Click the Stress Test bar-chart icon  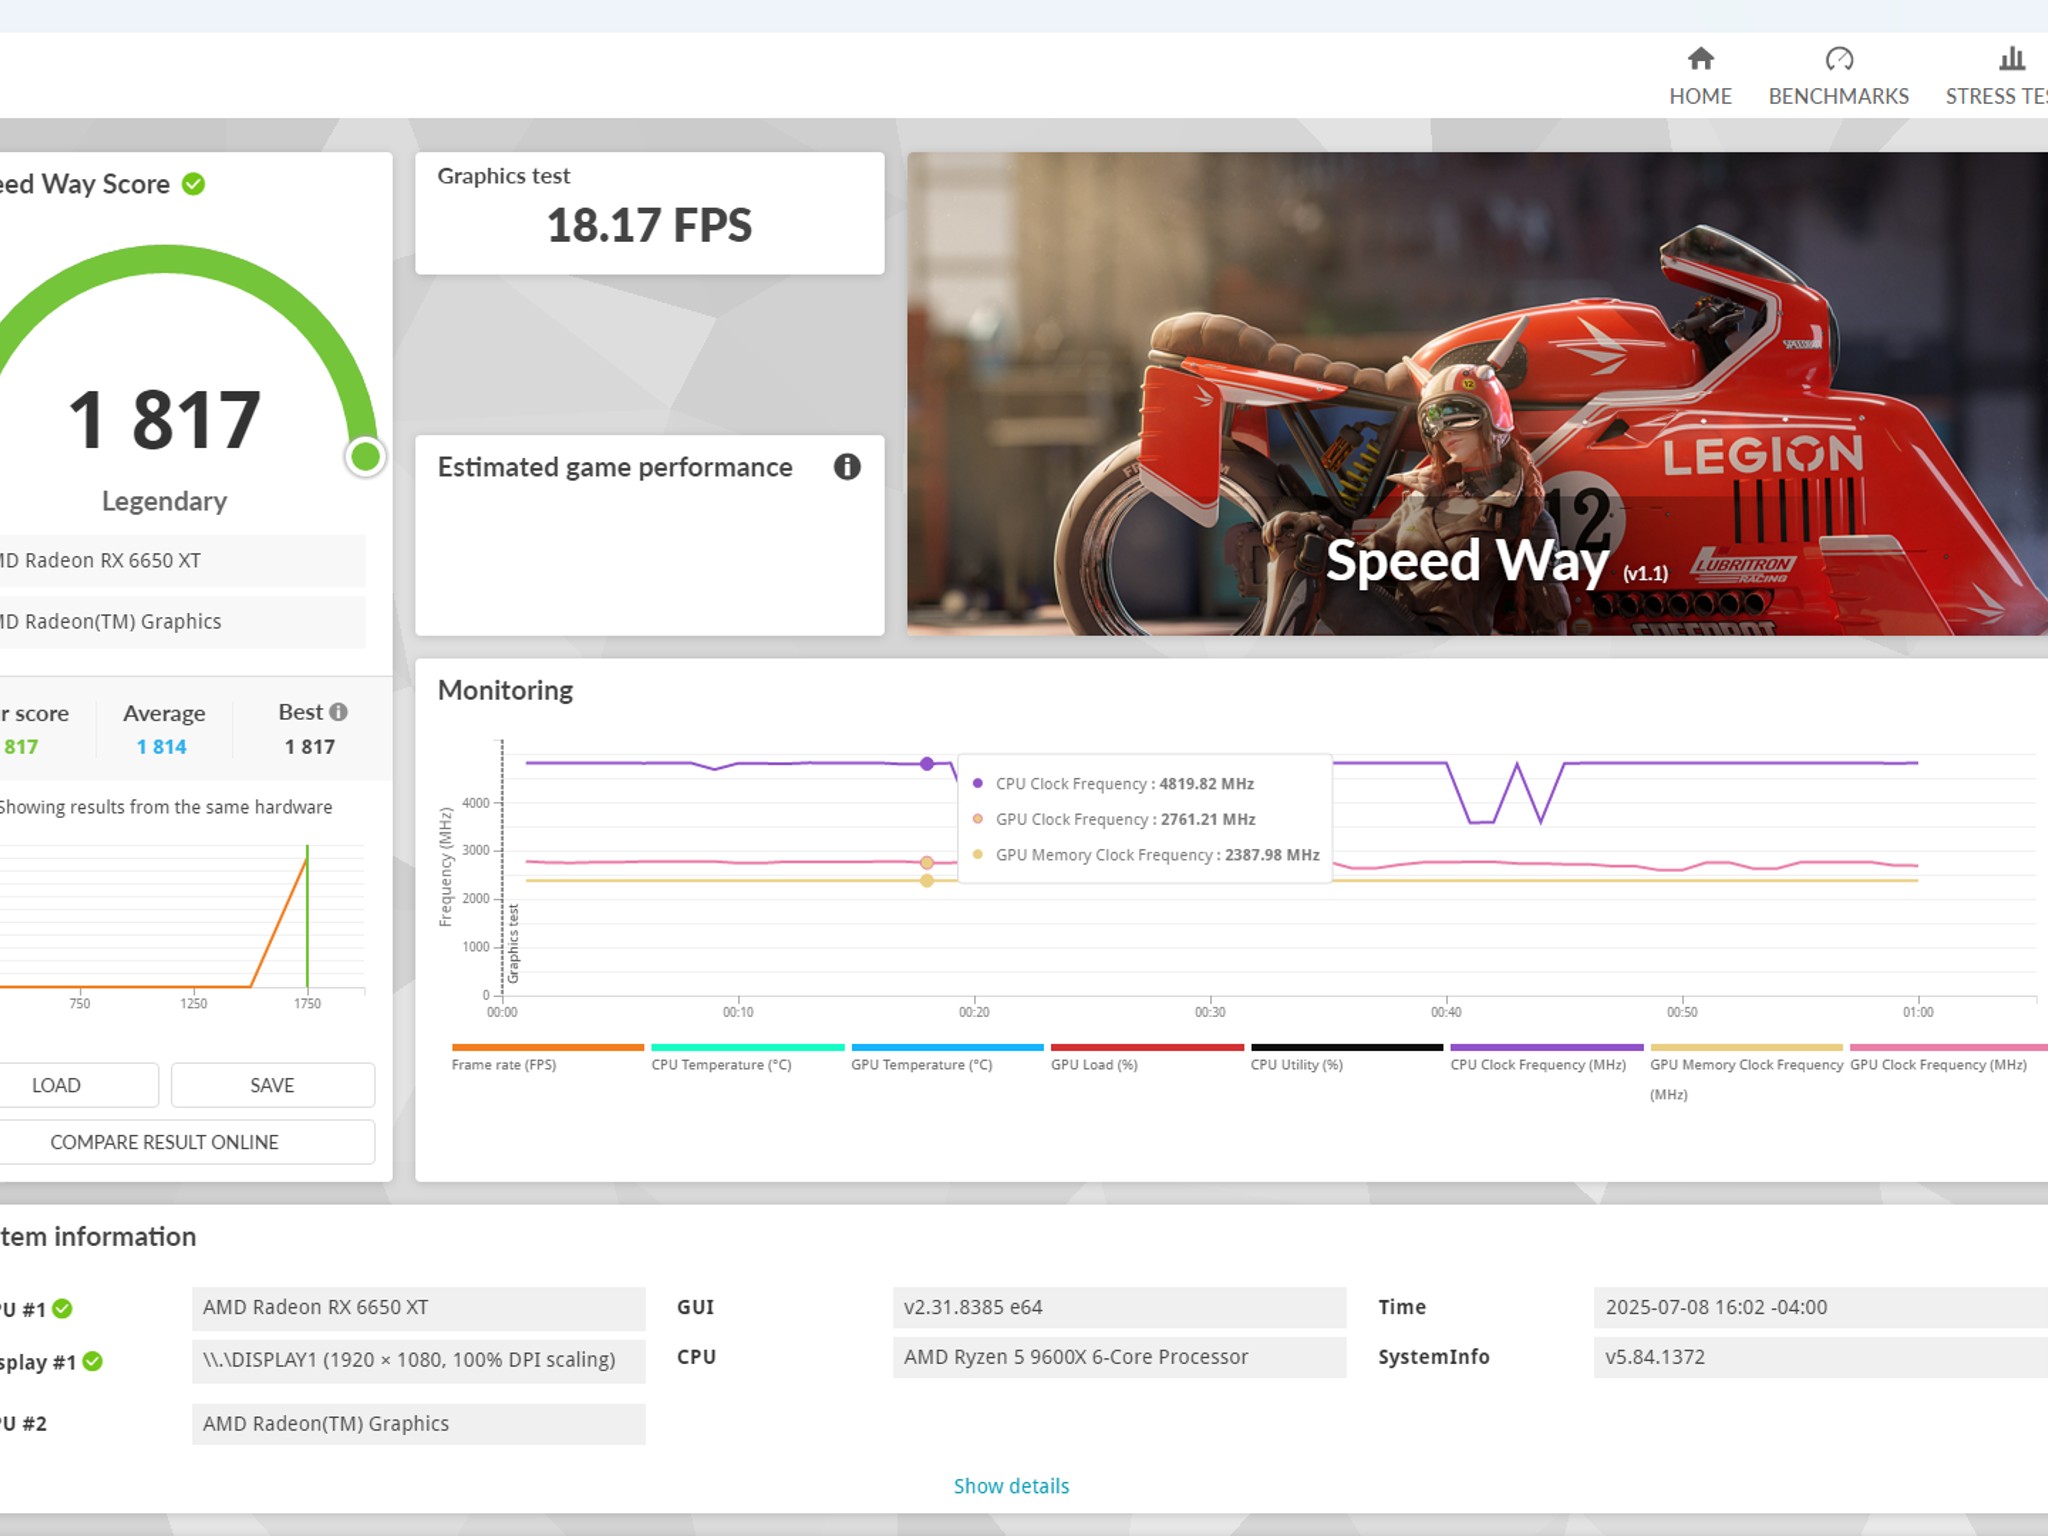point(2011,60)
